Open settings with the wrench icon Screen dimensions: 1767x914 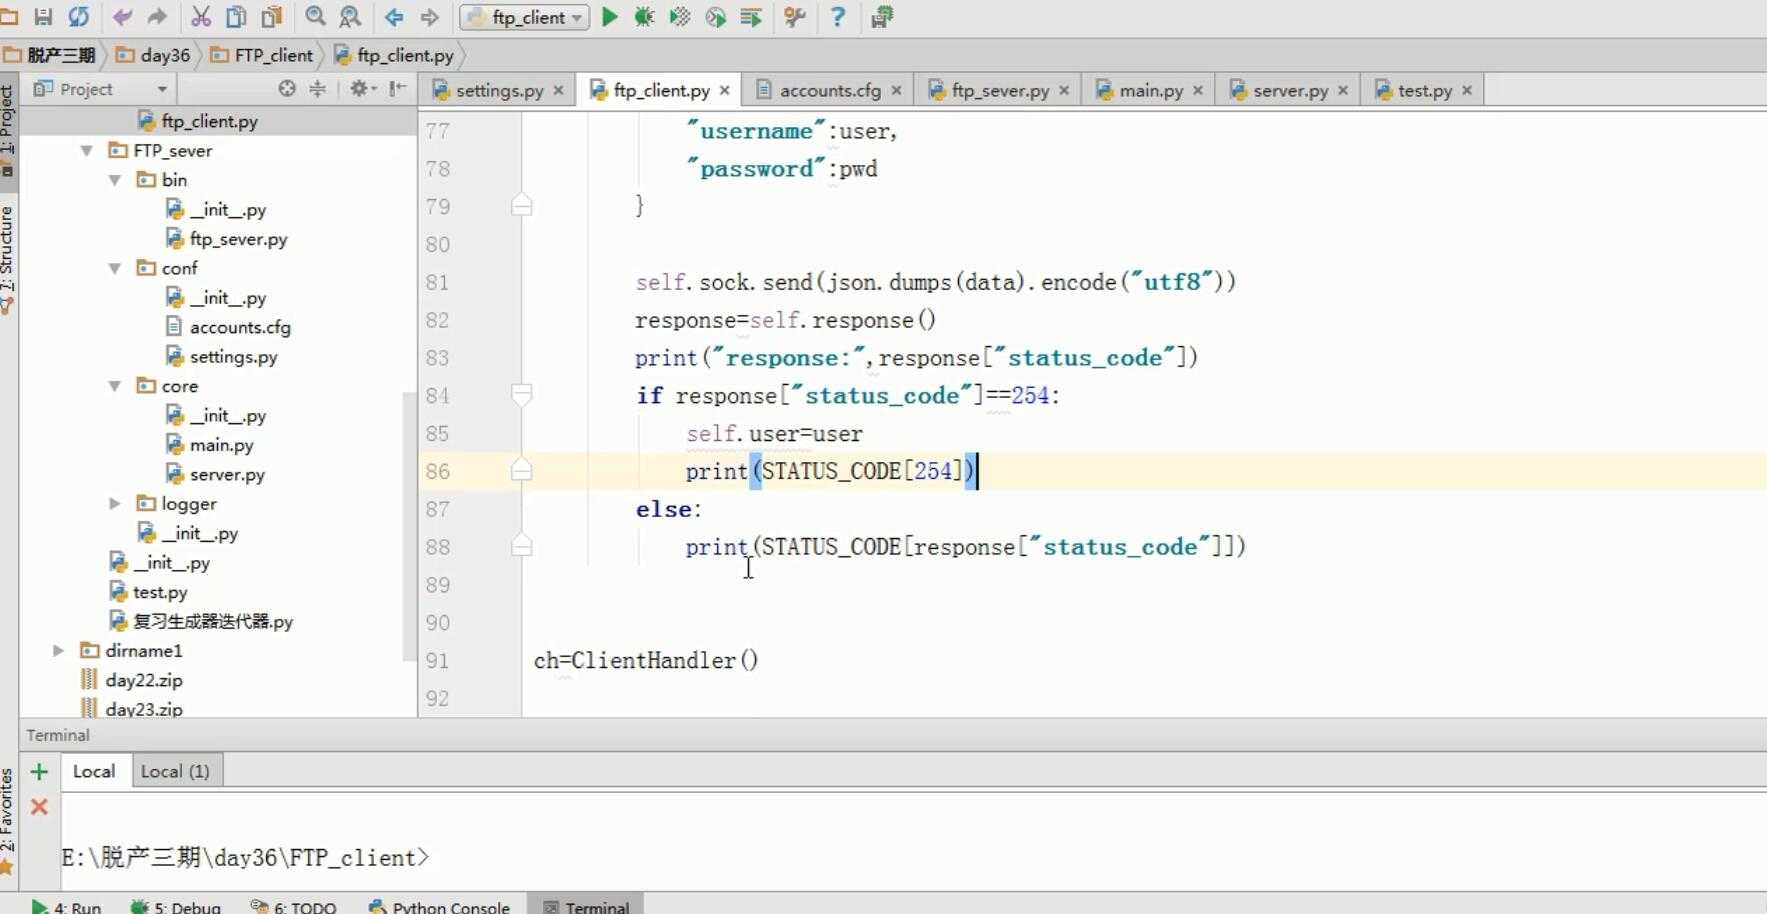(x=795, y=17)
